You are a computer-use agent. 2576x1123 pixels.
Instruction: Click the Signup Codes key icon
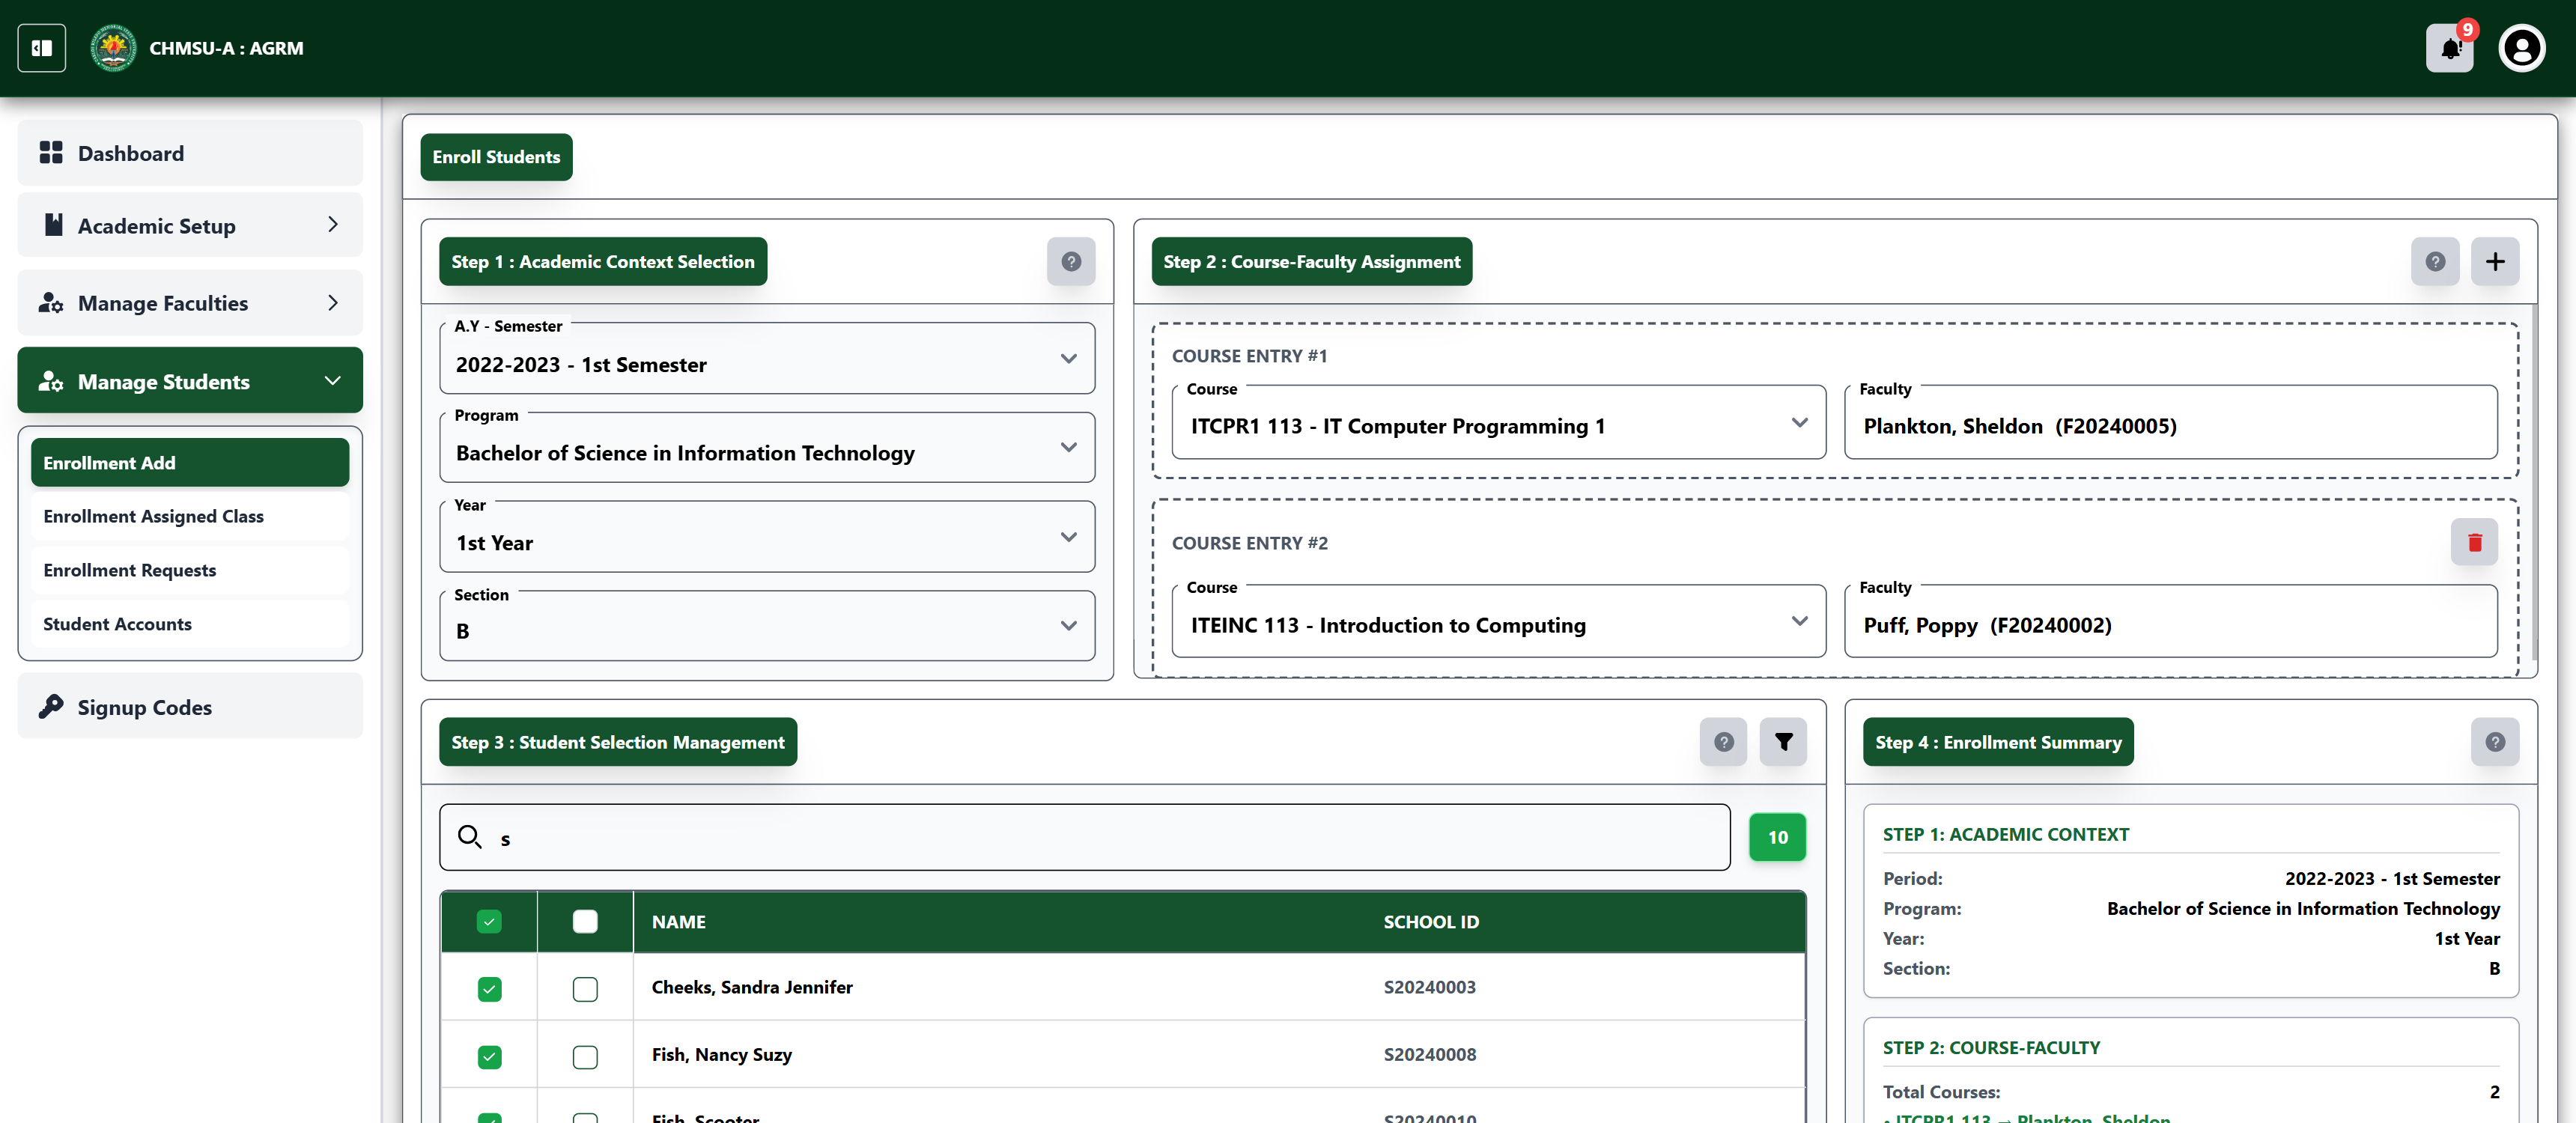click(51, 707)
